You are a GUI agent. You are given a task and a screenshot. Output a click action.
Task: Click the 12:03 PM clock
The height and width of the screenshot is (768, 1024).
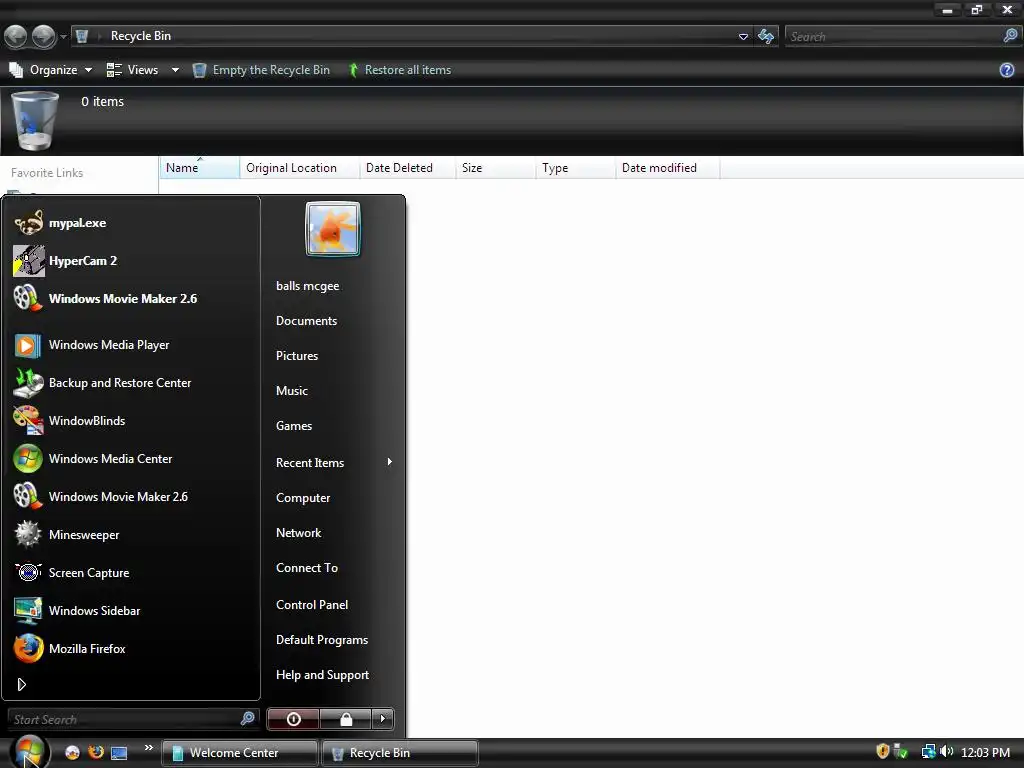985,752
